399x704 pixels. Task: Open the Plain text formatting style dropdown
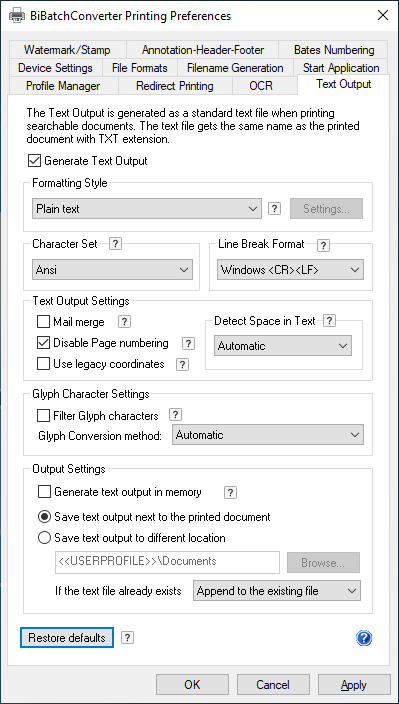point(147,209)
